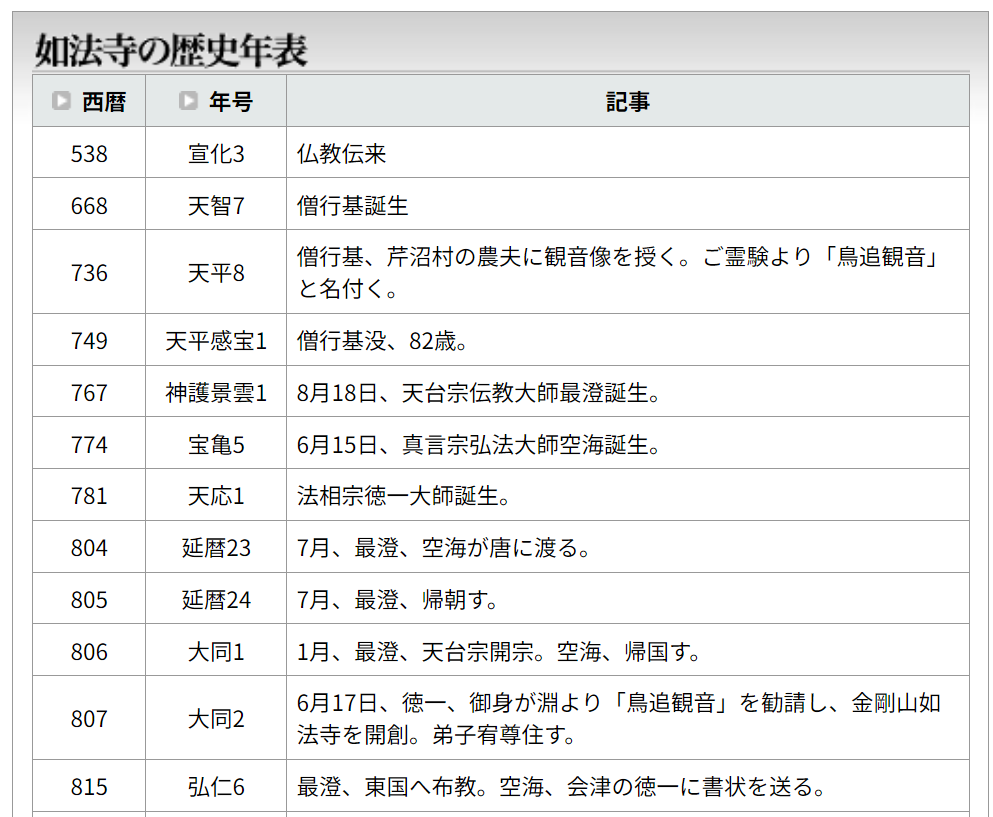993x817 pixels.
Task: Select the 大同2 era cell
Action: pyautogui.click(x=216, y=718)
